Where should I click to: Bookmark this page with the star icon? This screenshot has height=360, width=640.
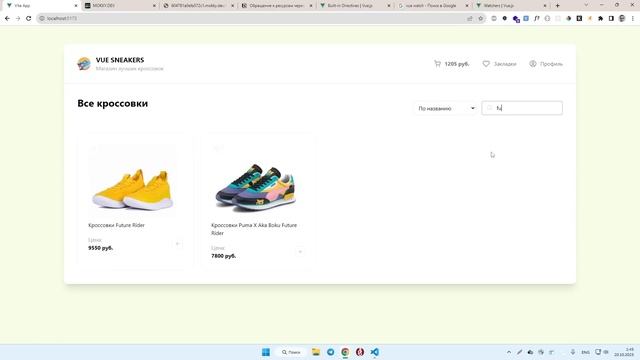tap(480, 18)
